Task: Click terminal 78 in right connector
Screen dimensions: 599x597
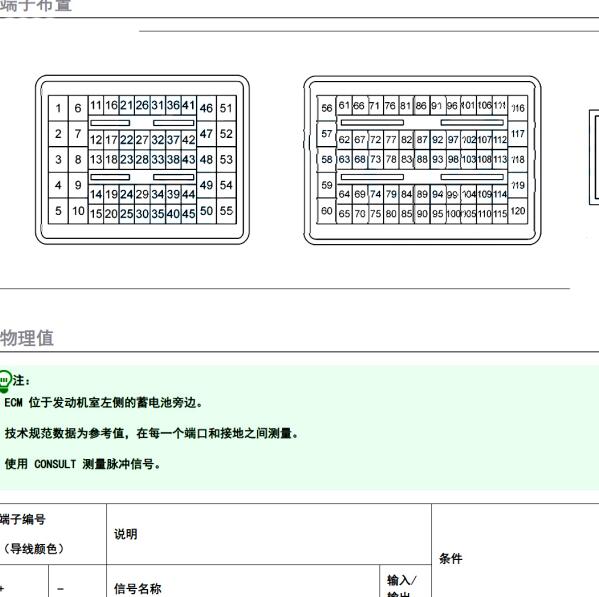Action: tap(391, 159)
